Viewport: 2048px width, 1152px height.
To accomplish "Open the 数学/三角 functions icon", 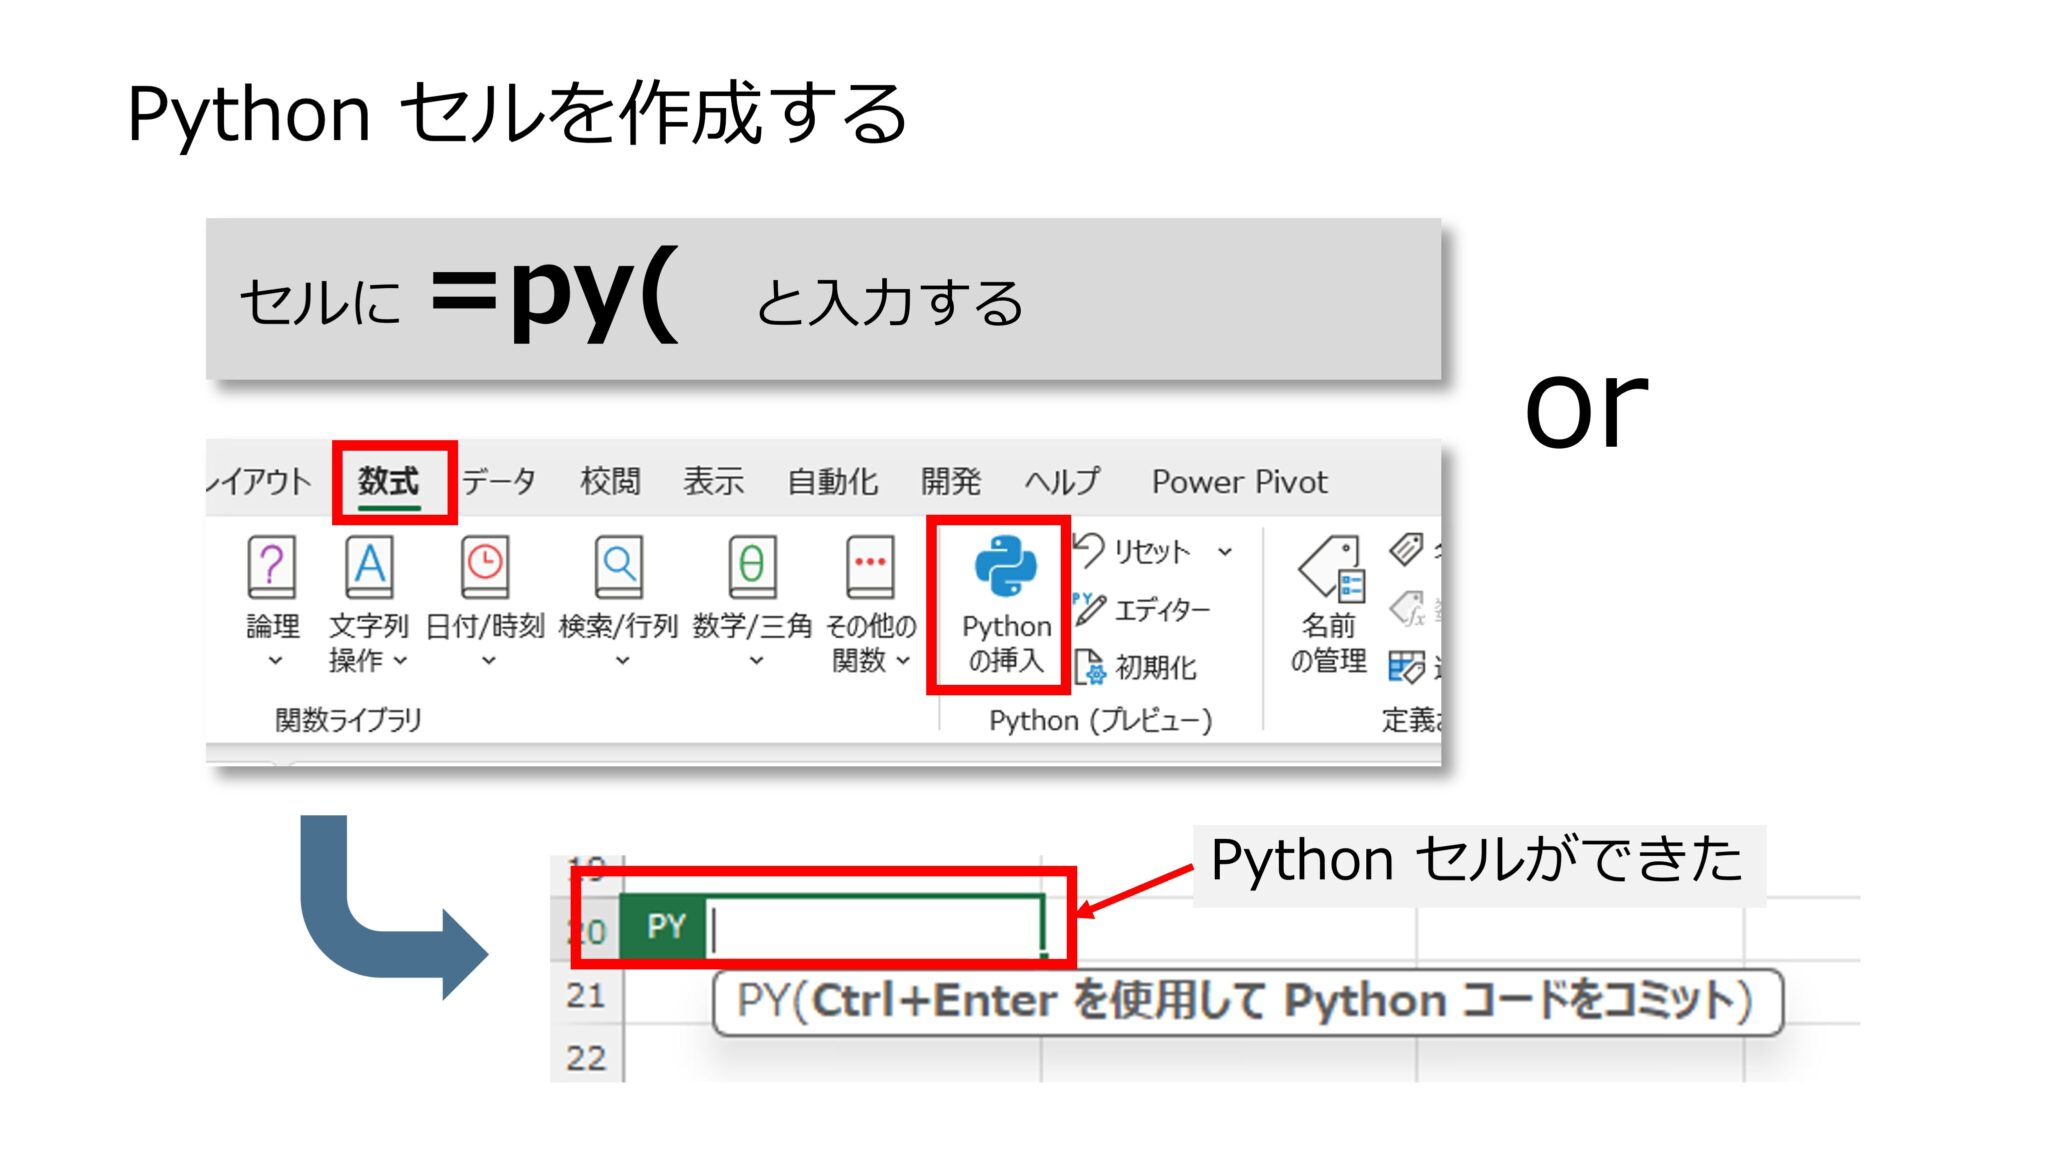I will click(752, 567).
